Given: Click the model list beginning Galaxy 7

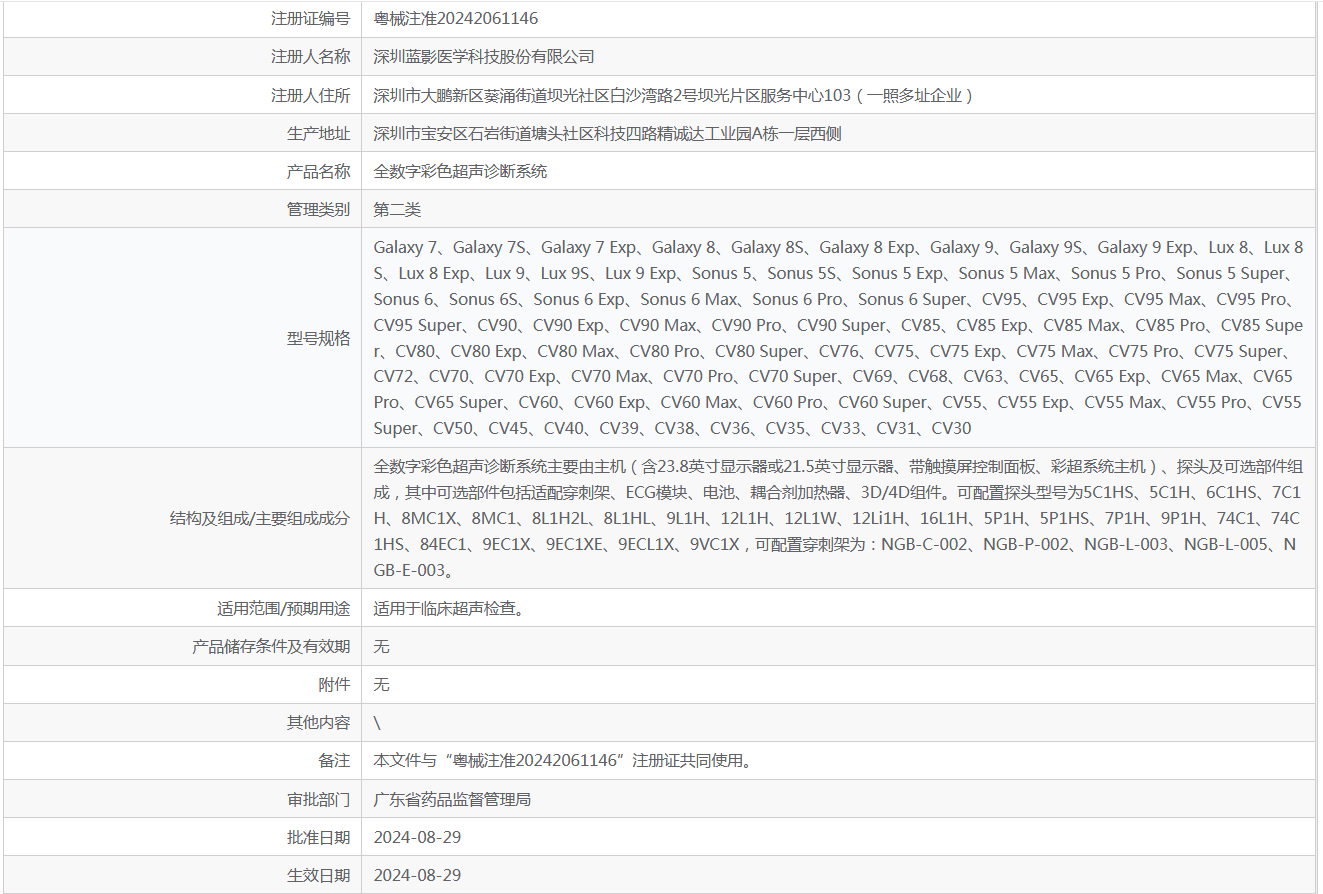Looking at the screenshot, I should point(838,338).
